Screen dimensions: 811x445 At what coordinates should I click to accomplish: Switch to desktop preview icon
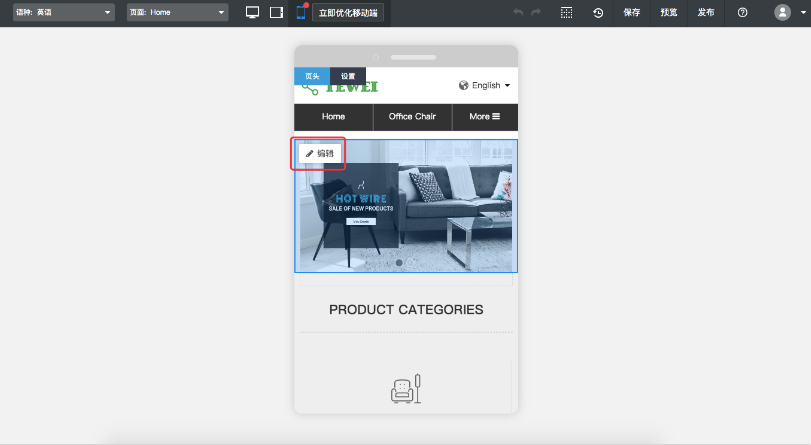click(x=252, y=13)
